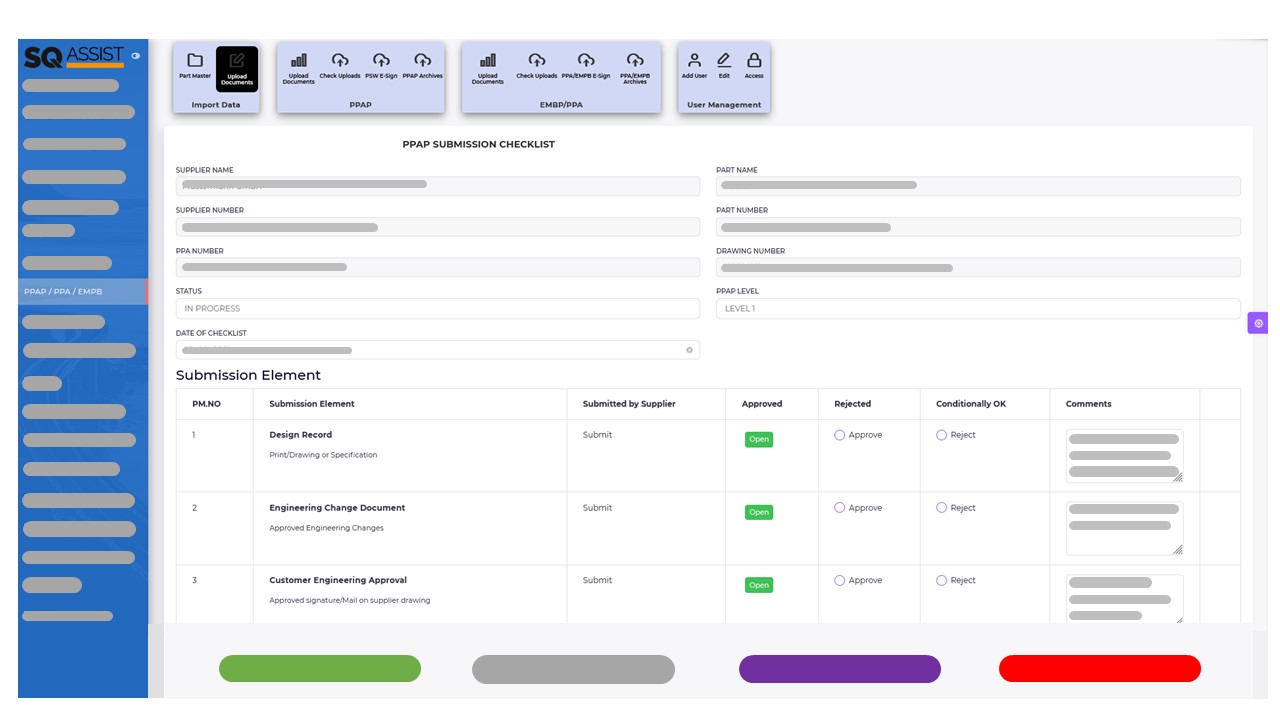Screen dimensions: 1280x720
Task: Clear the Date of Checklist field
Action: pos(689,350)
